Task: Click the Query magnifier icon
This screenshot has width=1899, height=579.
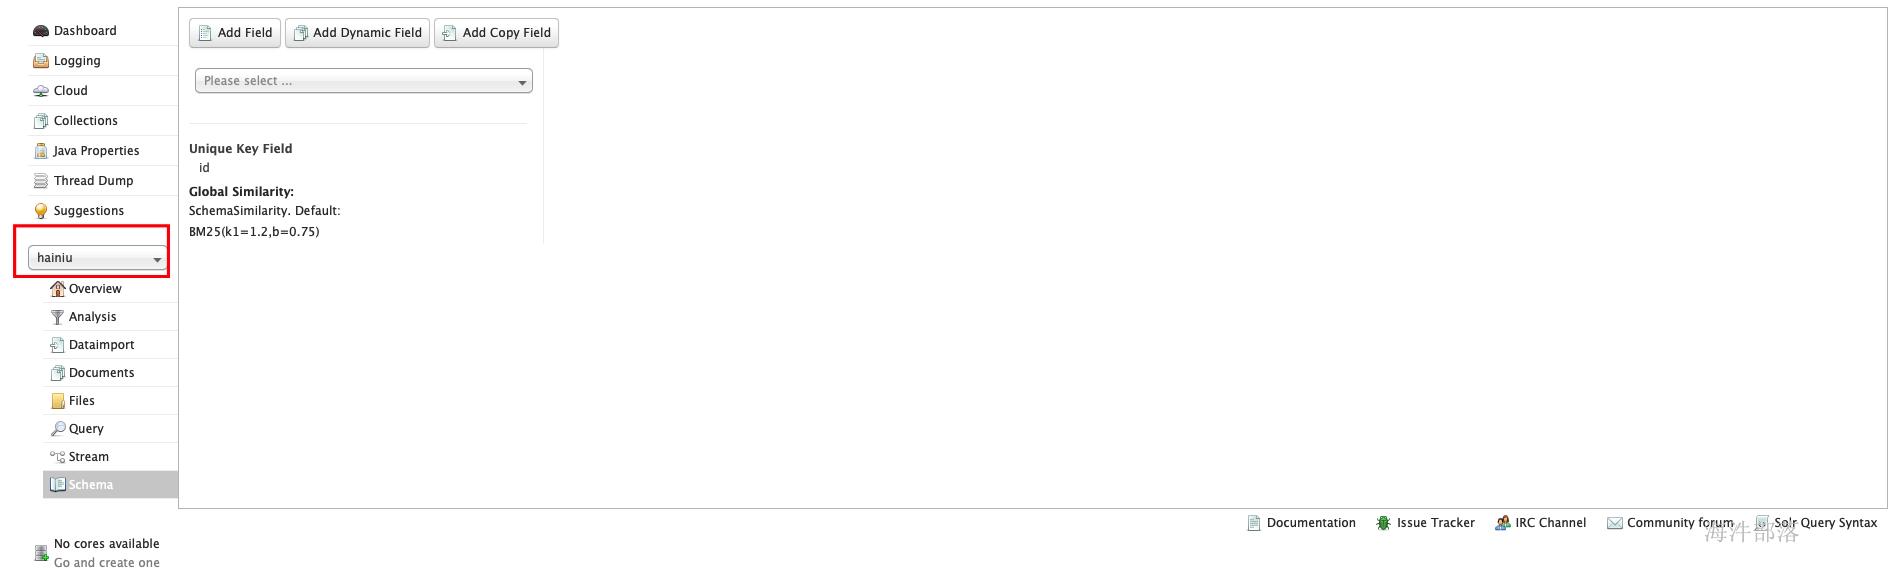Action: 58,429
